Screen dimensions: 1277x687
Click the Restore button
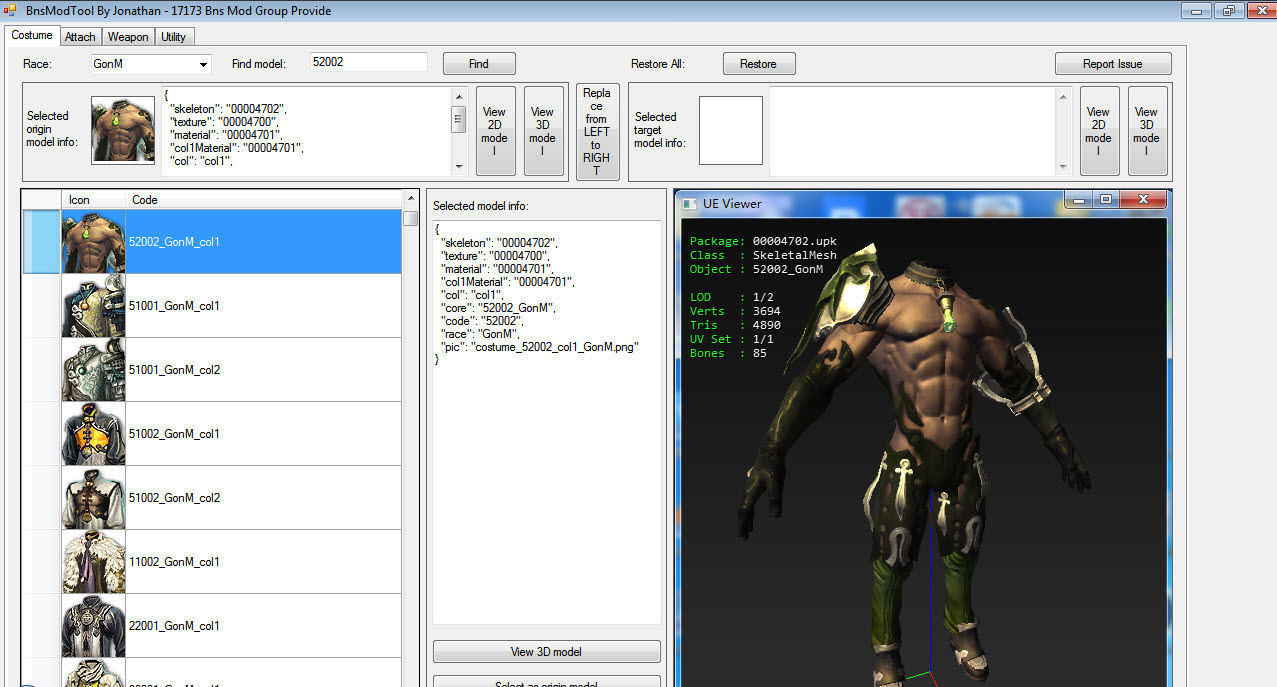(758, 64)
